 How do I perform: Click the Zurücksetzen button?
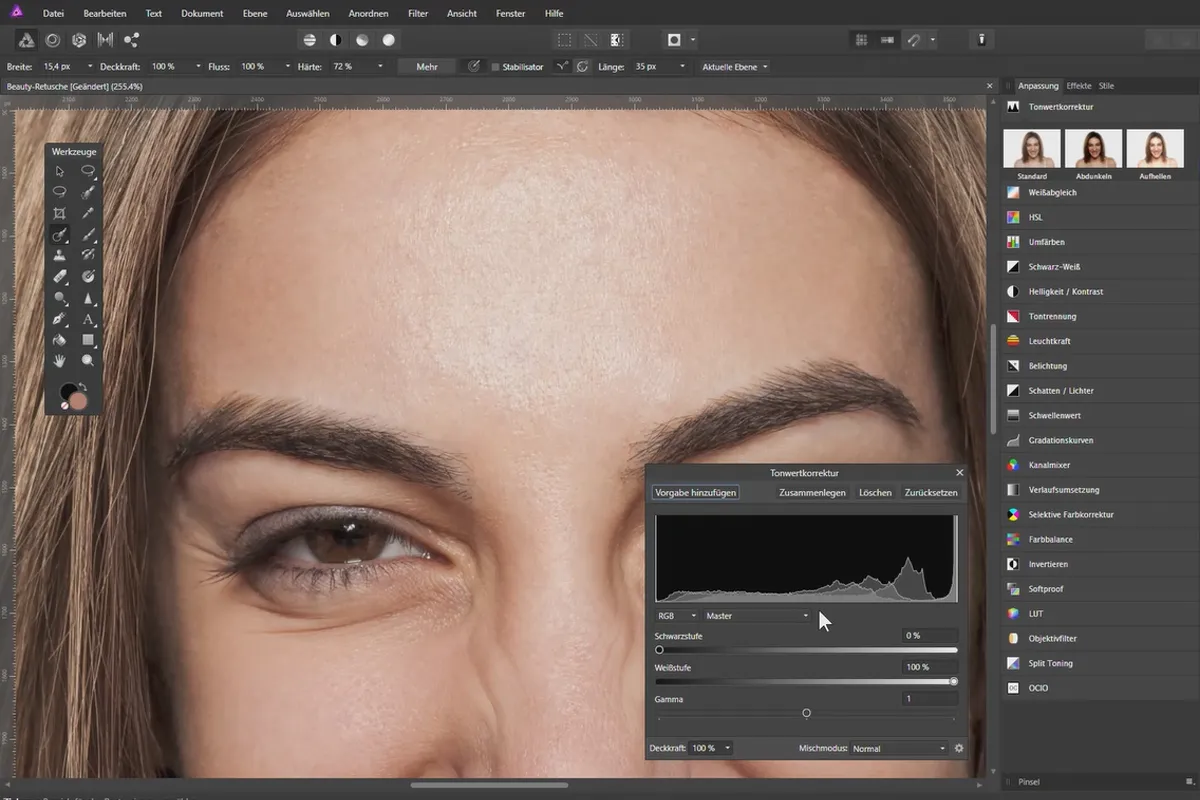coord(930,493)
